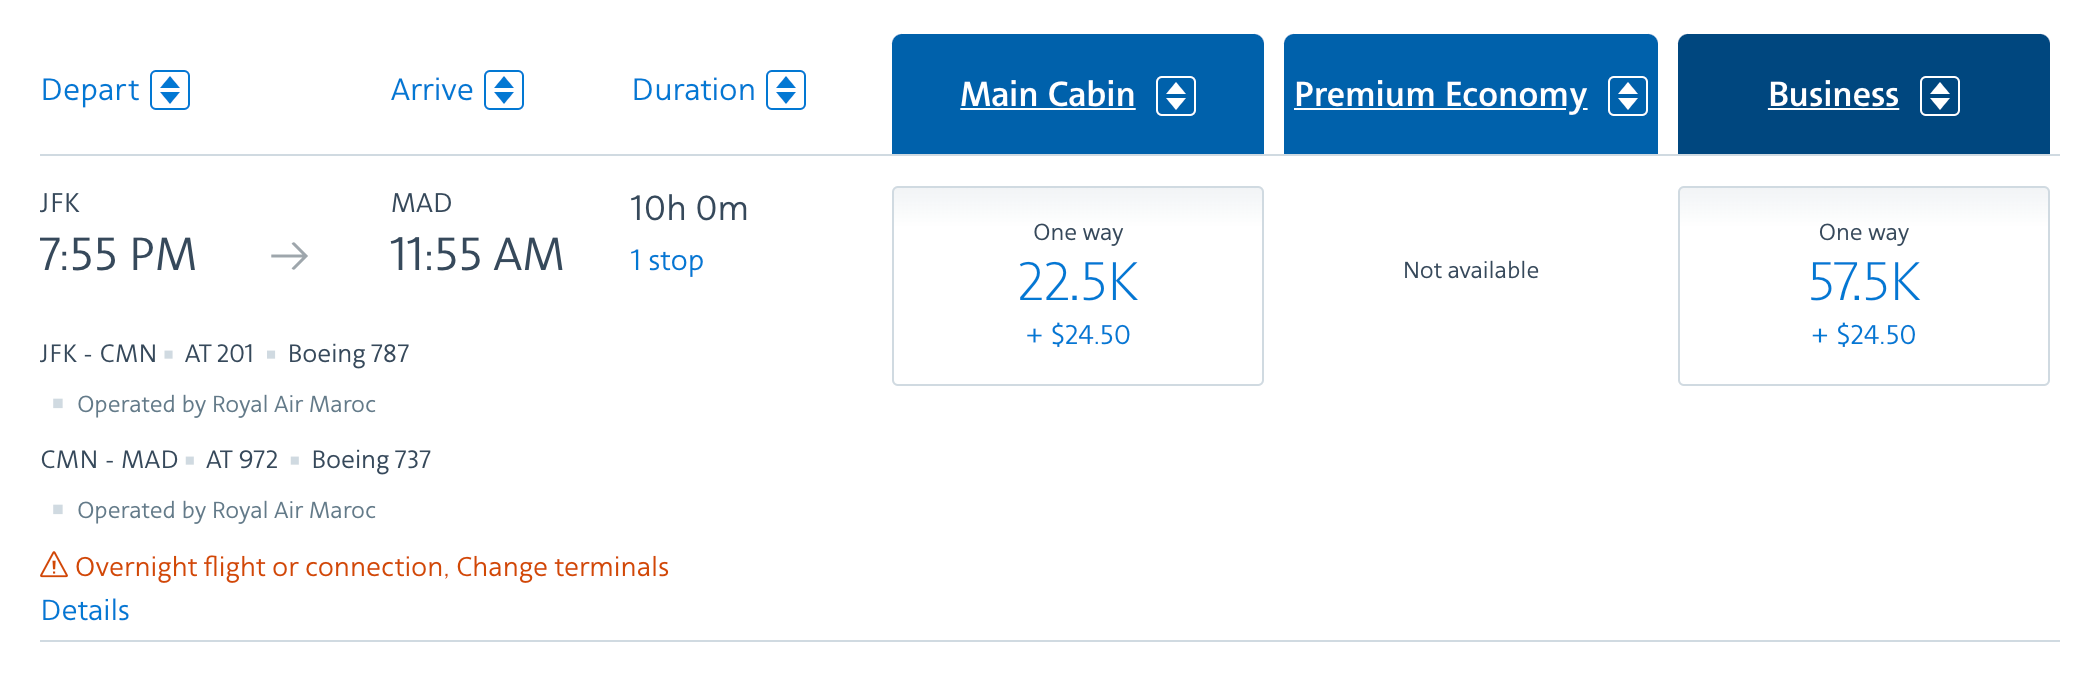This screenshot has width=2090, height=680.
Task: Toggle the Main Cabin price sort icon
Action: click(1176, 96)
